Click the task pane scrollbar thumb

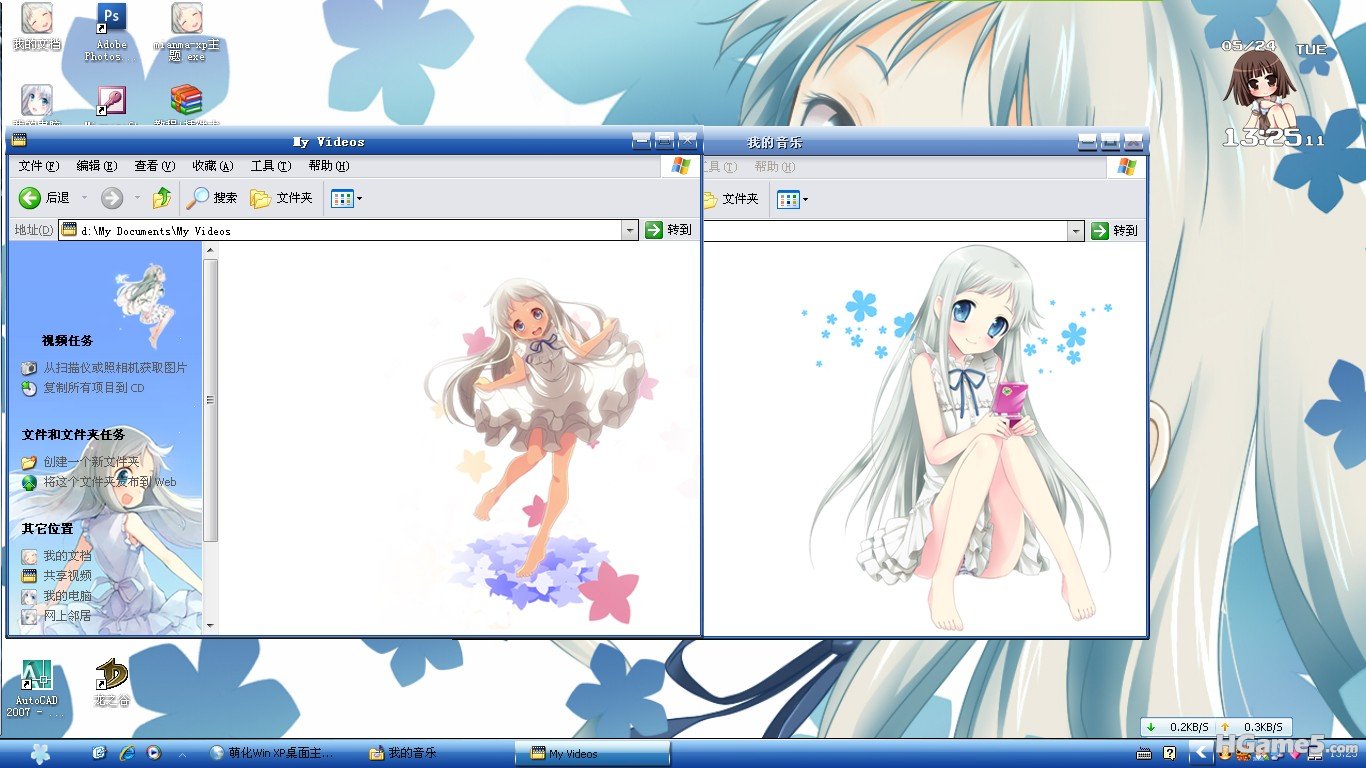tap(210, 400)
